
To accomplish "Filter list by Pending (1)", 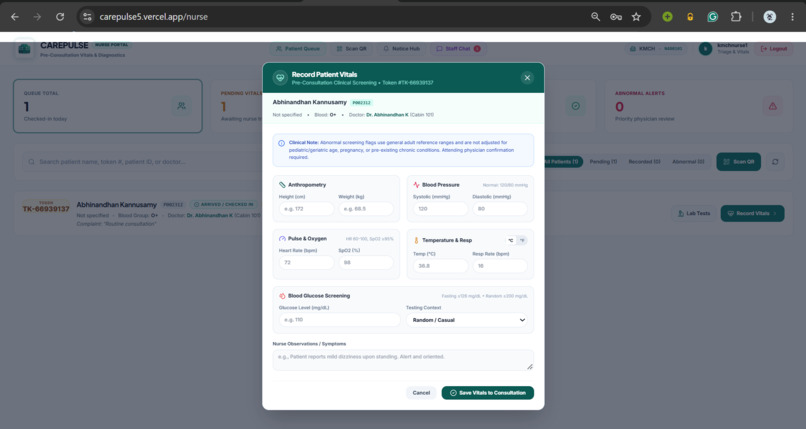I will (x=603, y=162).
